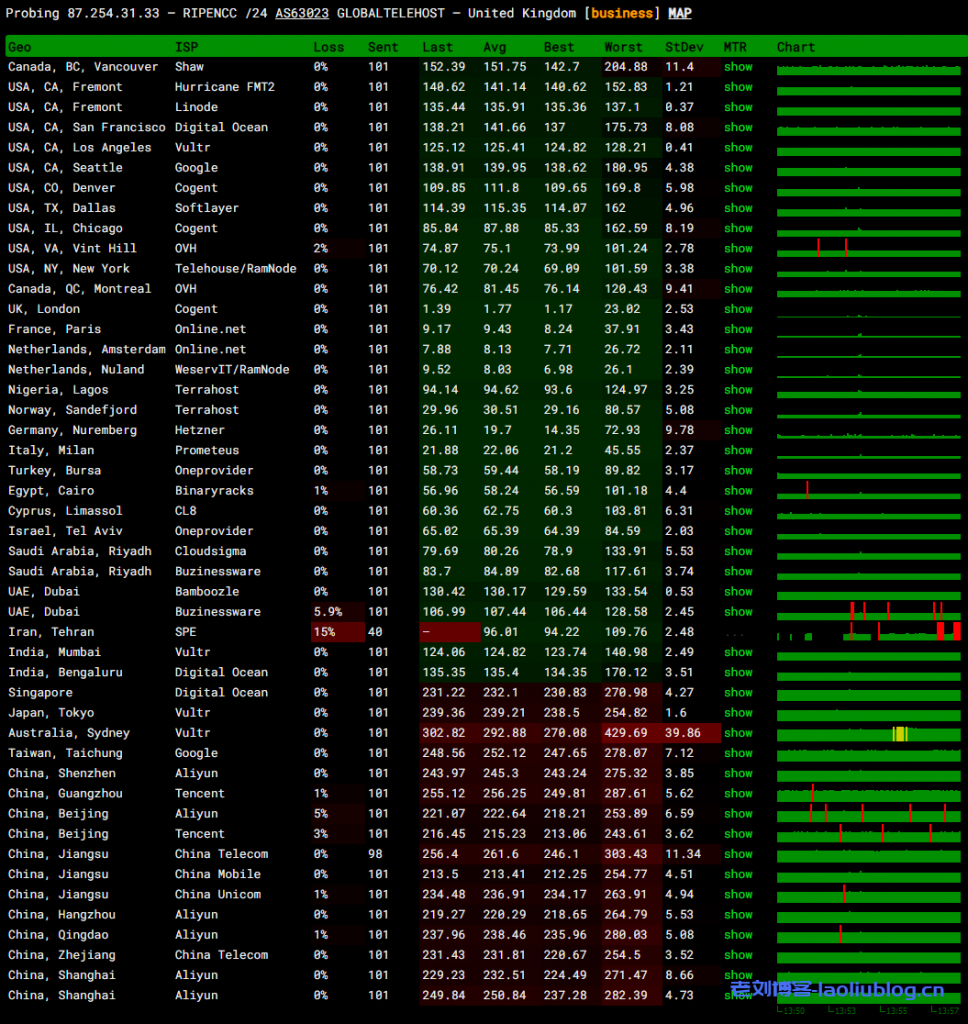
Task: Open the AS63023 link in header
Action: coord(302,14)
